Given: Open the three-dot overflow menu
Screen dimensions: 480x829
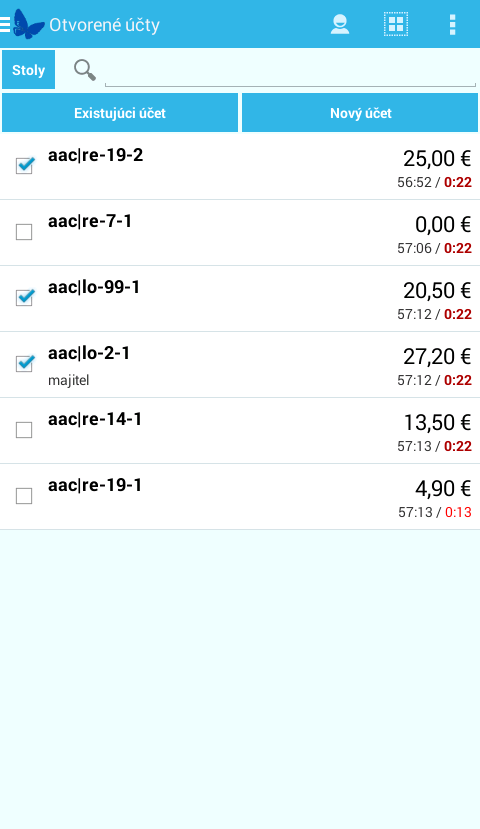Looking at the screenshot, I should [x=453, y=24].
